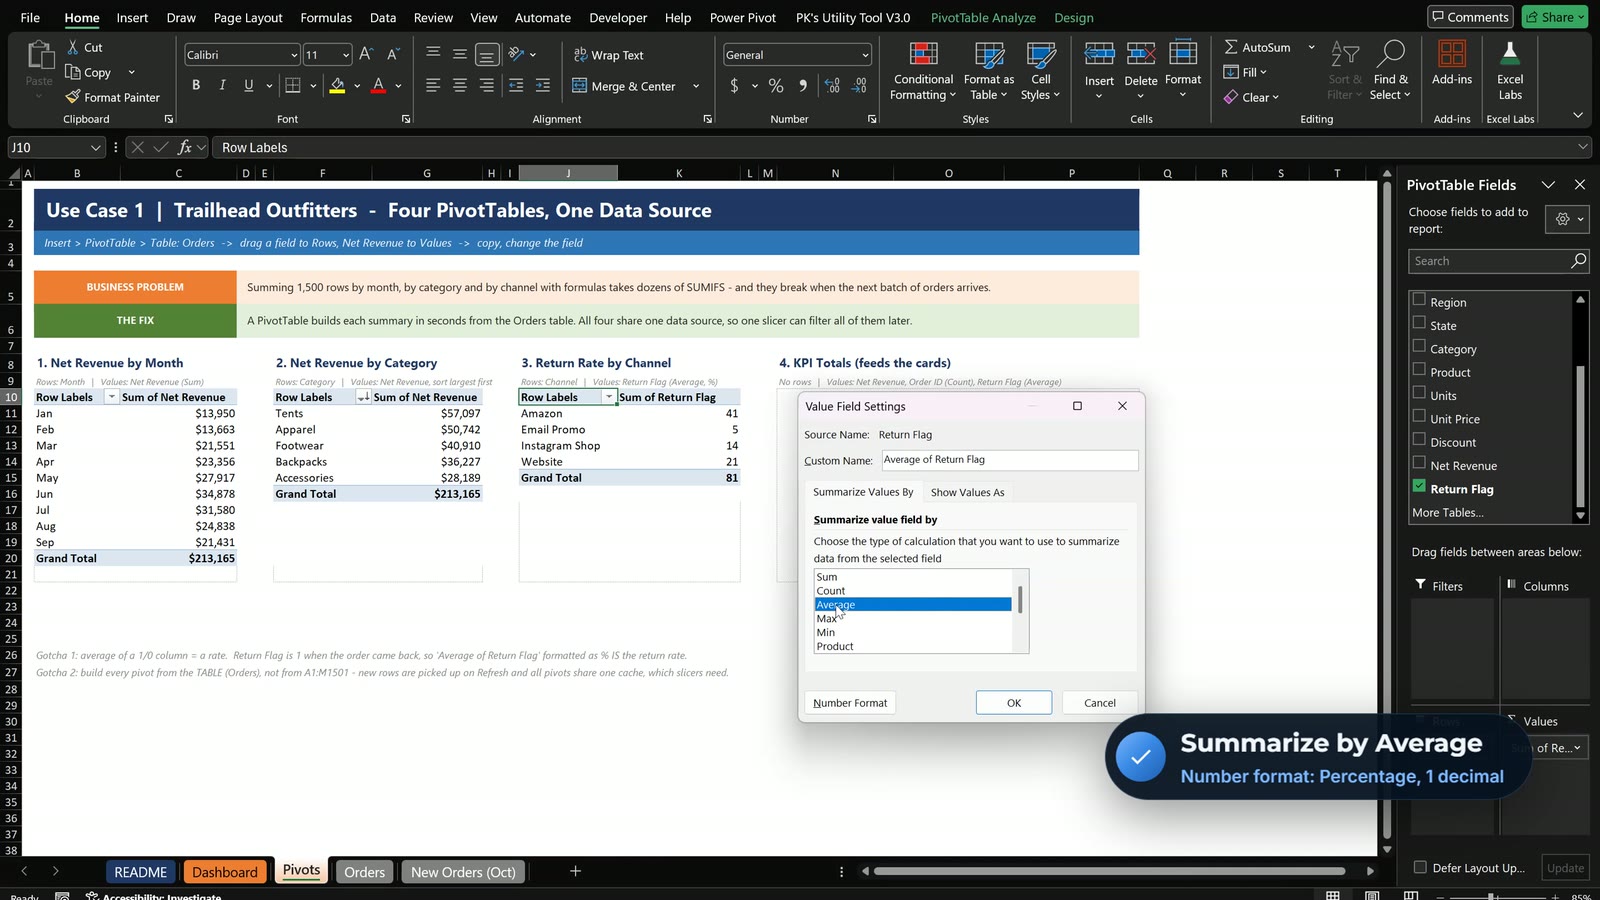The width and height of the screenshot is (1600, 900).
Task: Open the Formulas ribbon tab
Action: pyautogui.click(x=326, y=17)
